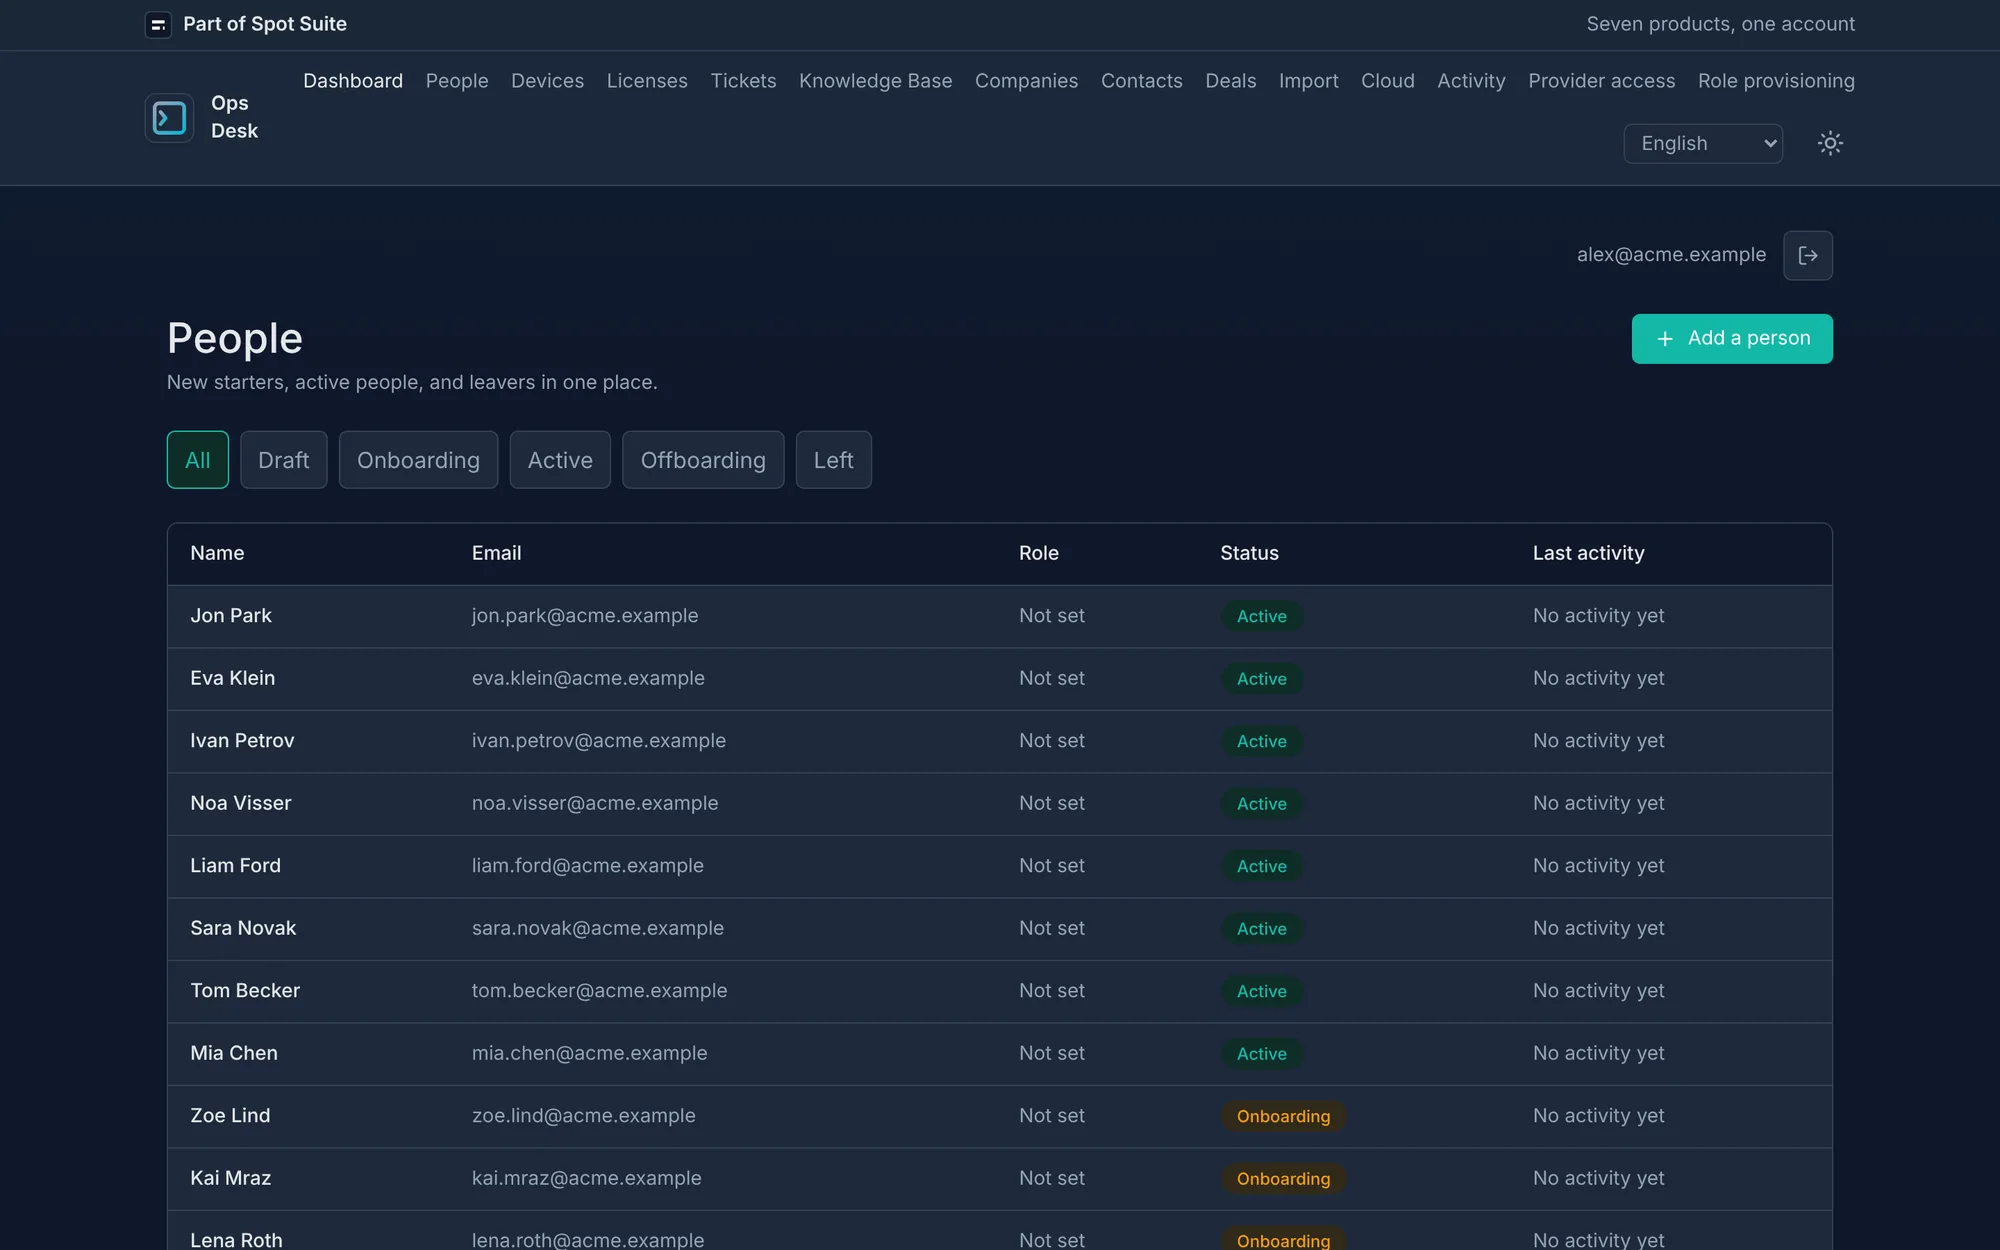Click Mia Chen's Not set role

(x=1052, y=1053)
